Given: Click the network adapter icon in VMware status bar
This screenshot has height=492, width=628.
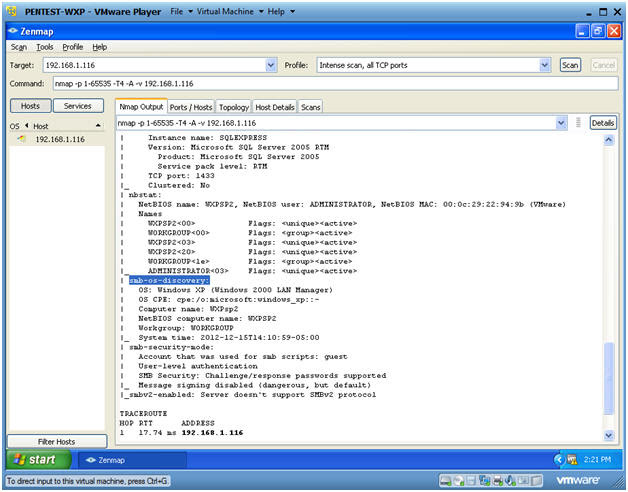Looking at the screenshot, I should 485,480.
